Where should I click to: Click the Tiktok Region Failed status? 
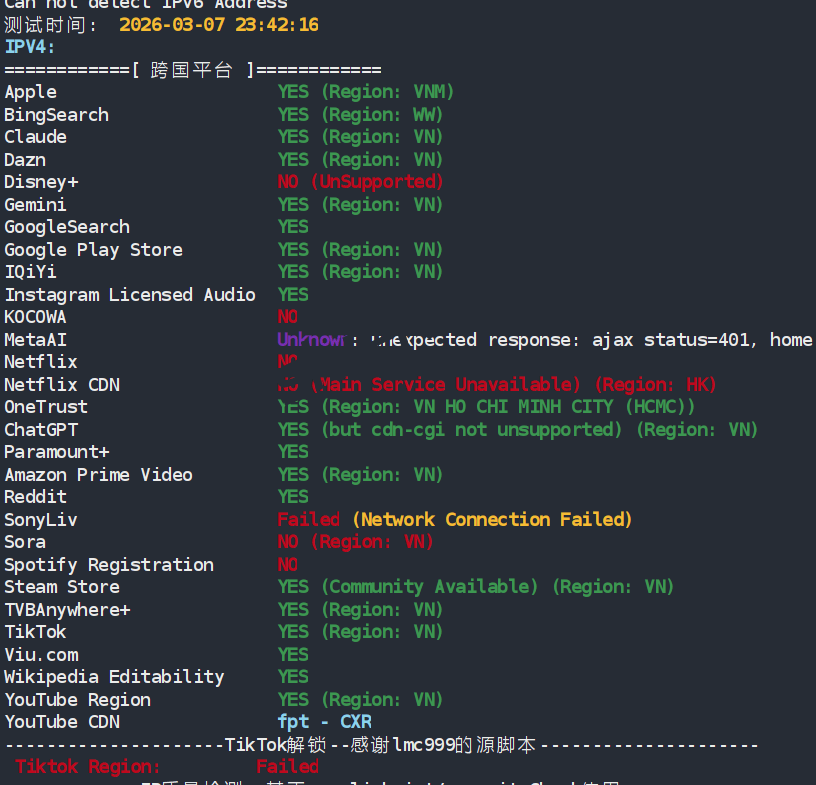[x=287, y=767]
